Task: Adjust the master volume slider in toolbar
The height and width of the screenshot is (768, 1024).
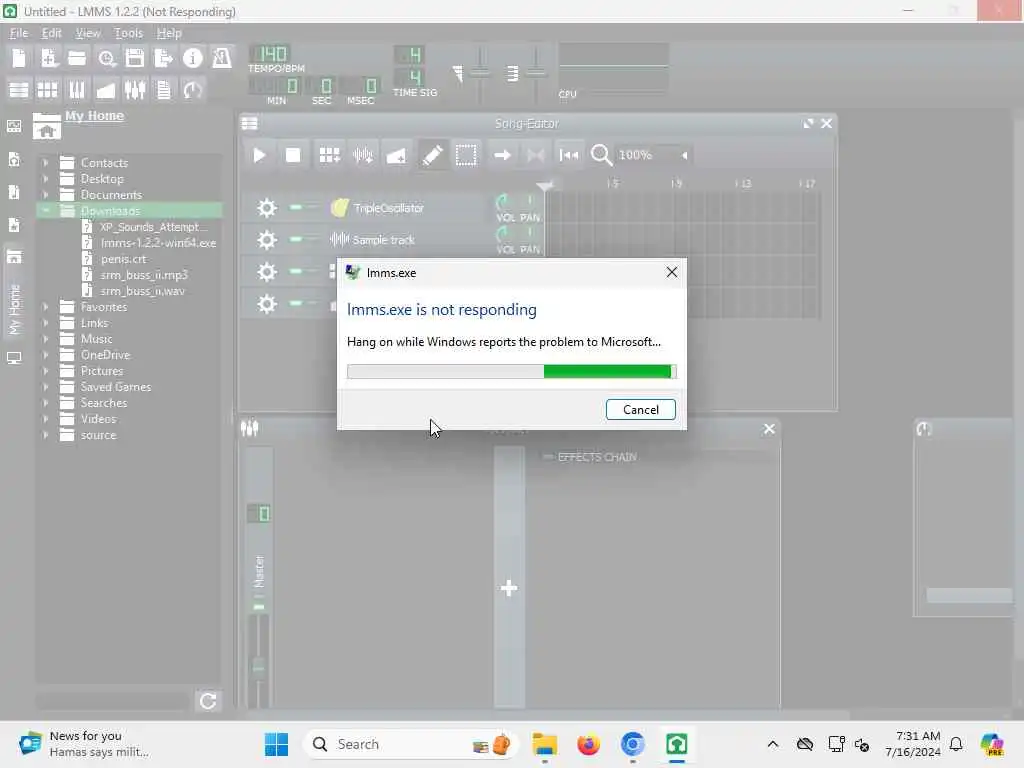Action: (x=479, y=72)
